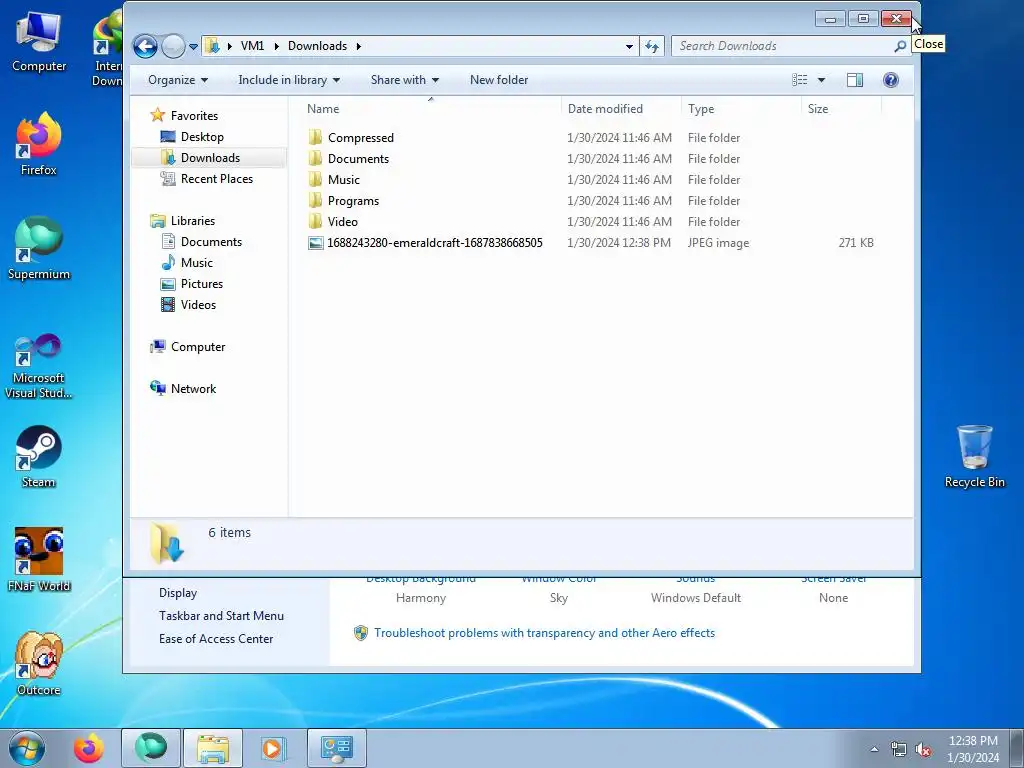Screen dimensions: 1024x768
Task: Click the 1/30/2024 12:38 PM date cell
Action: tap(618, 242)
